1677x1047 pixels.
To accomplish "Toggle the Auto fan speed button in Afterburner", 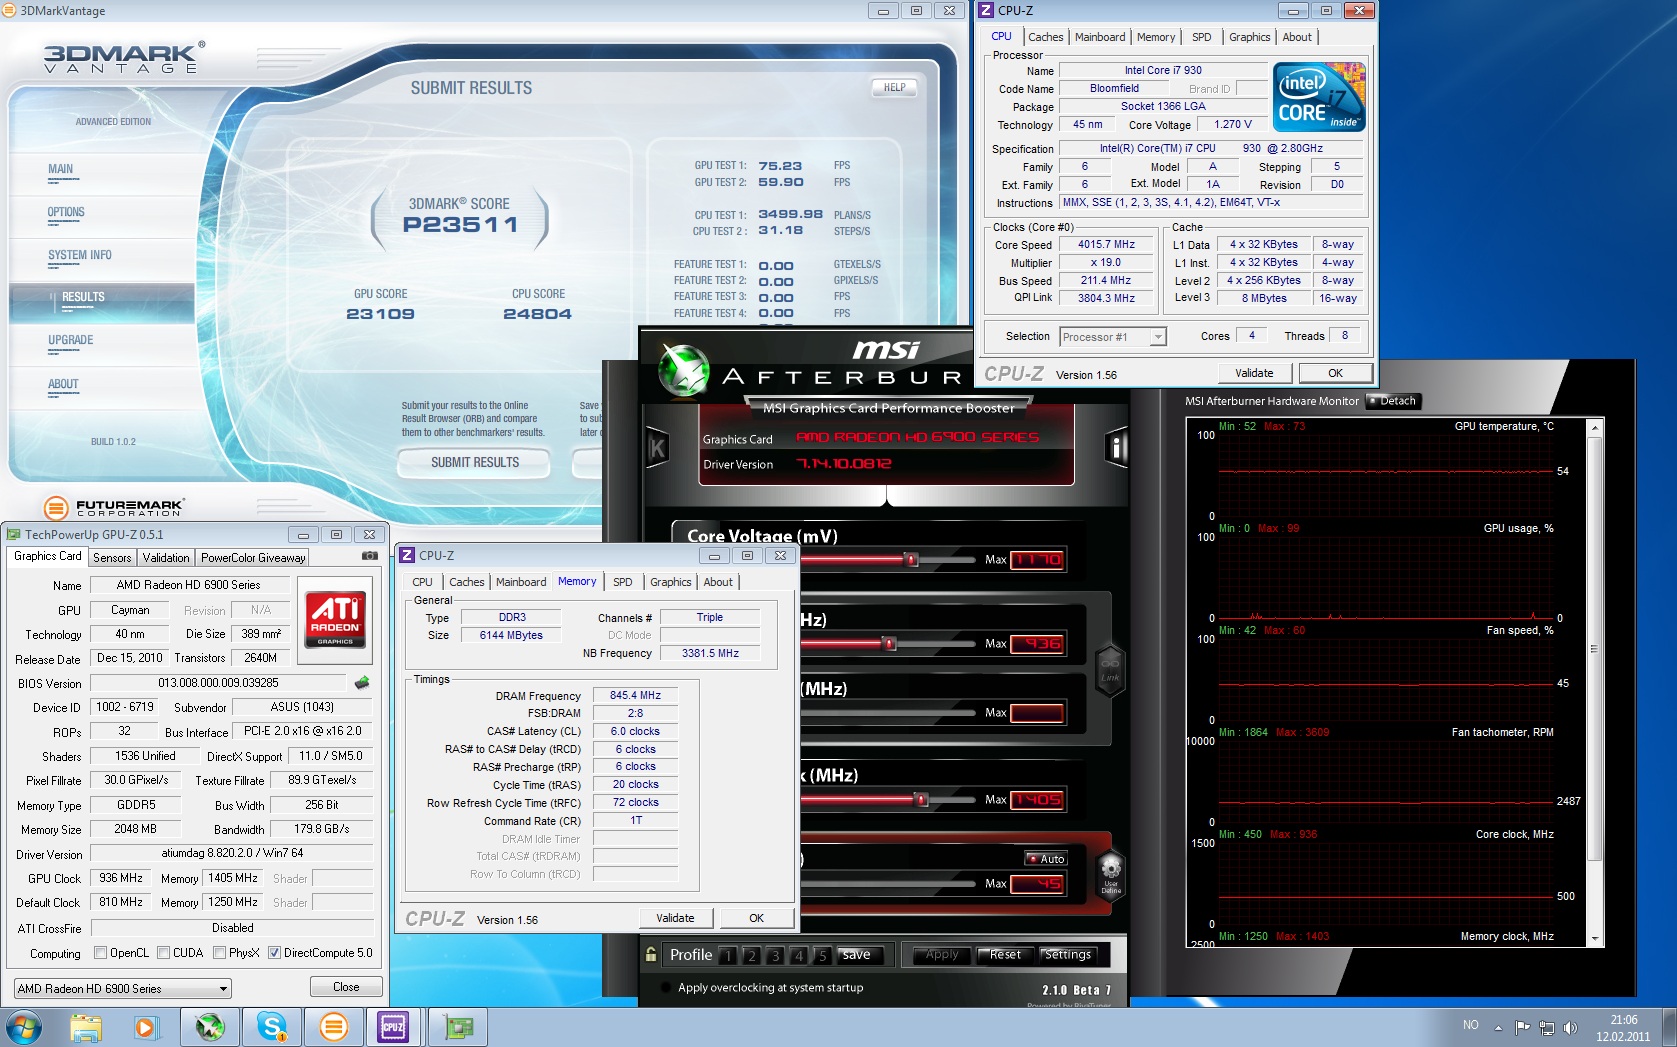I will 1047,859.
